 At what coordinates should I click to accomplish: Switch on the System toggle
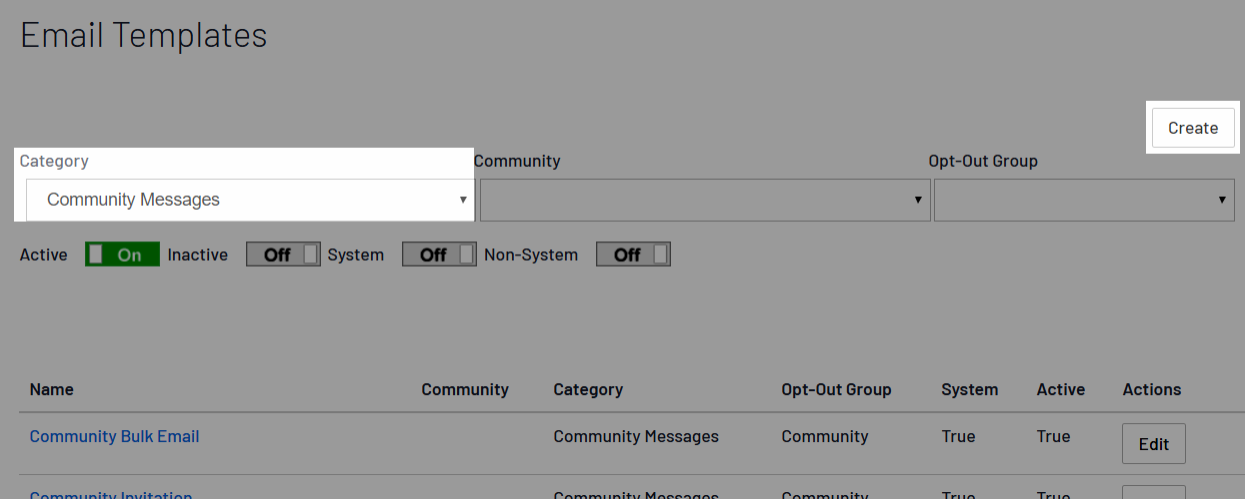(x=439, y=255)
